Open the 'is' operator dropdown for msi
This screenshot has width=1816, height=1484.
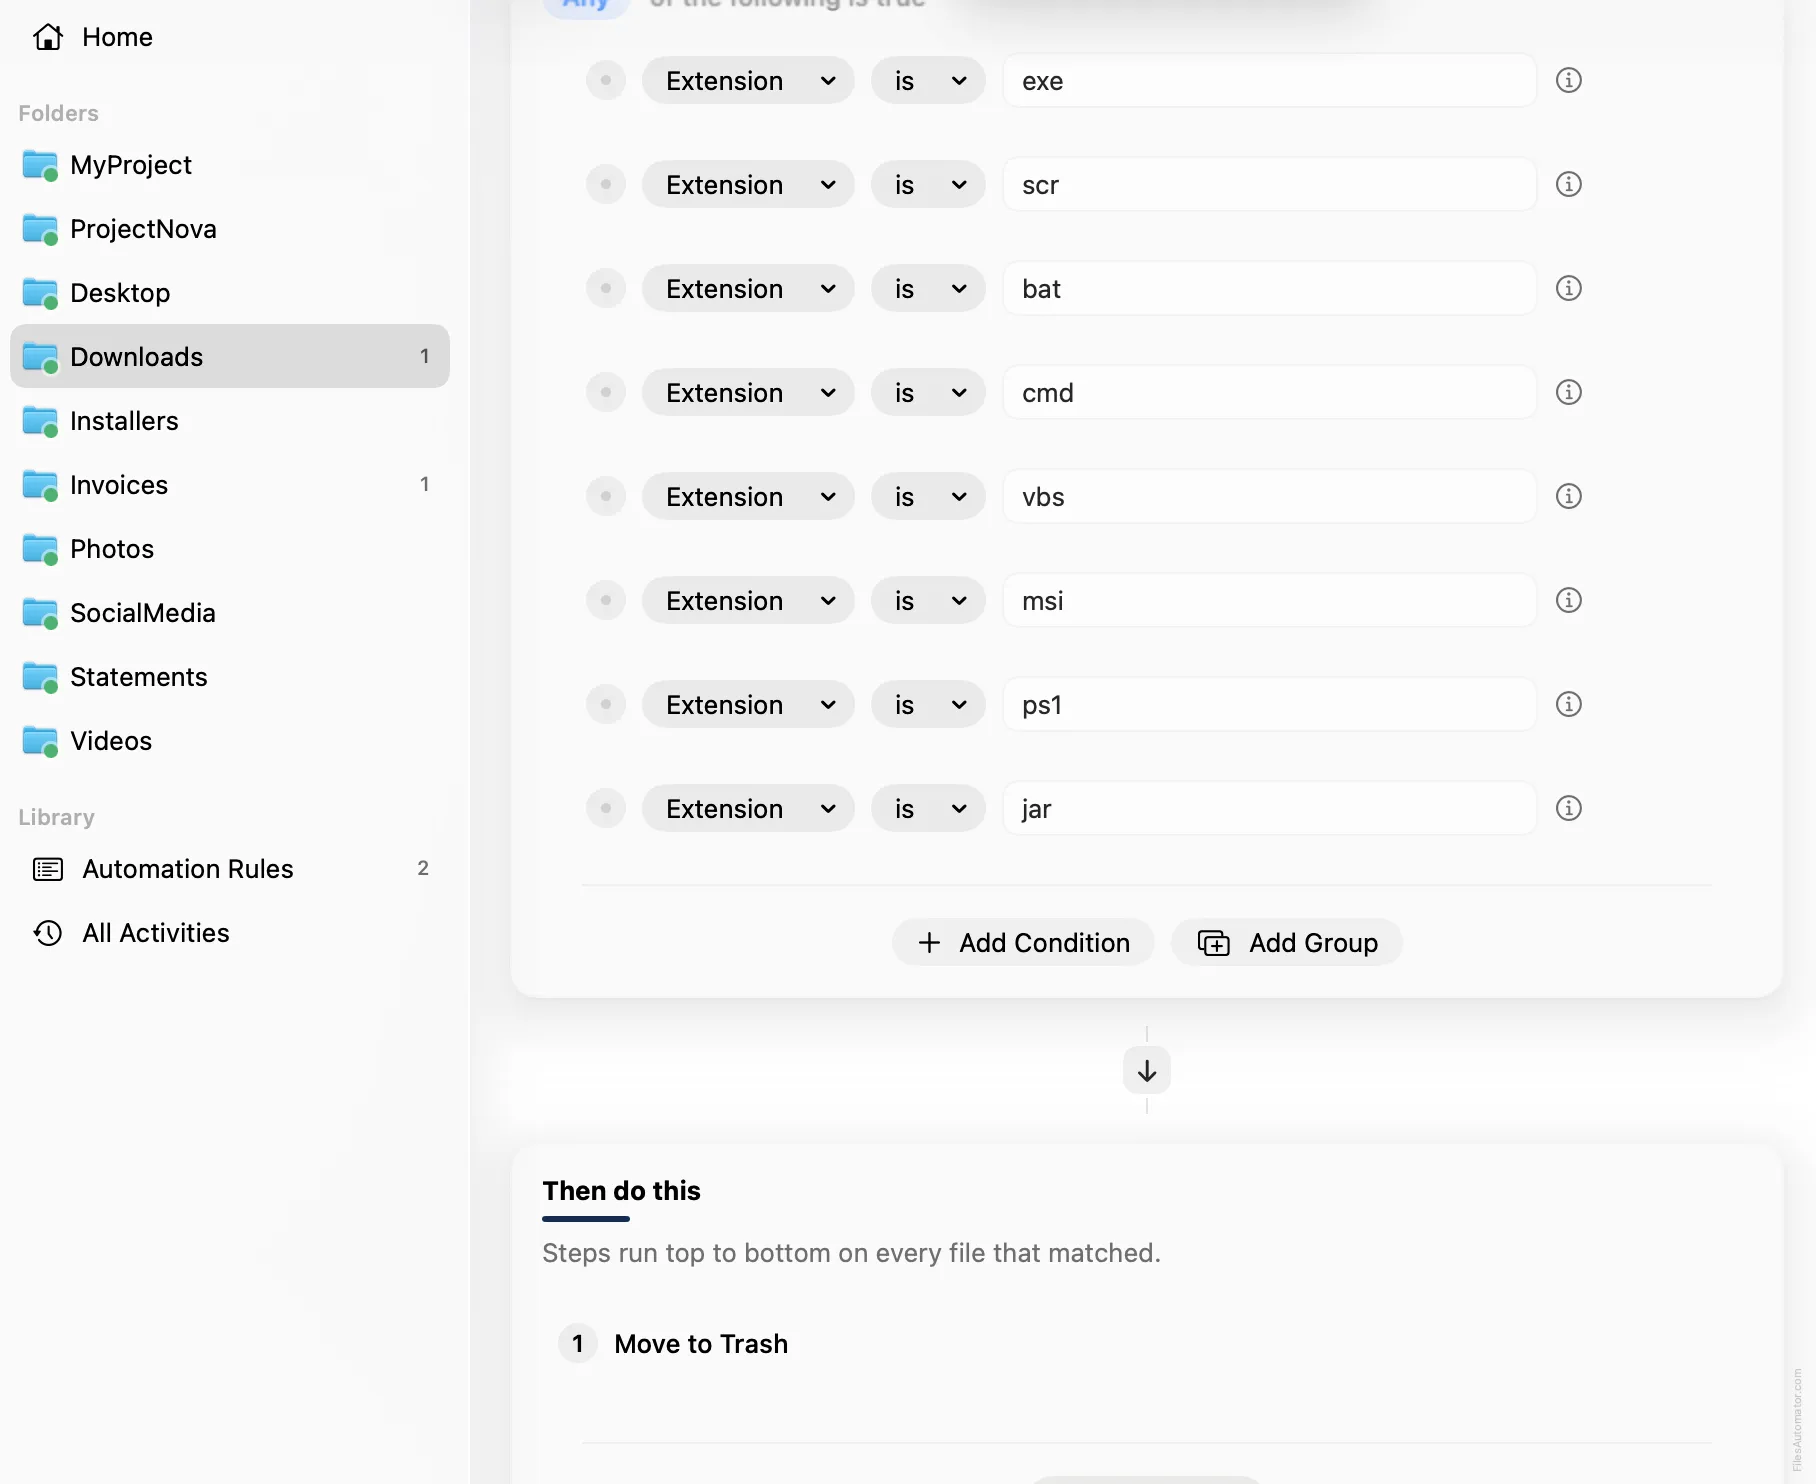coord(928,600)
